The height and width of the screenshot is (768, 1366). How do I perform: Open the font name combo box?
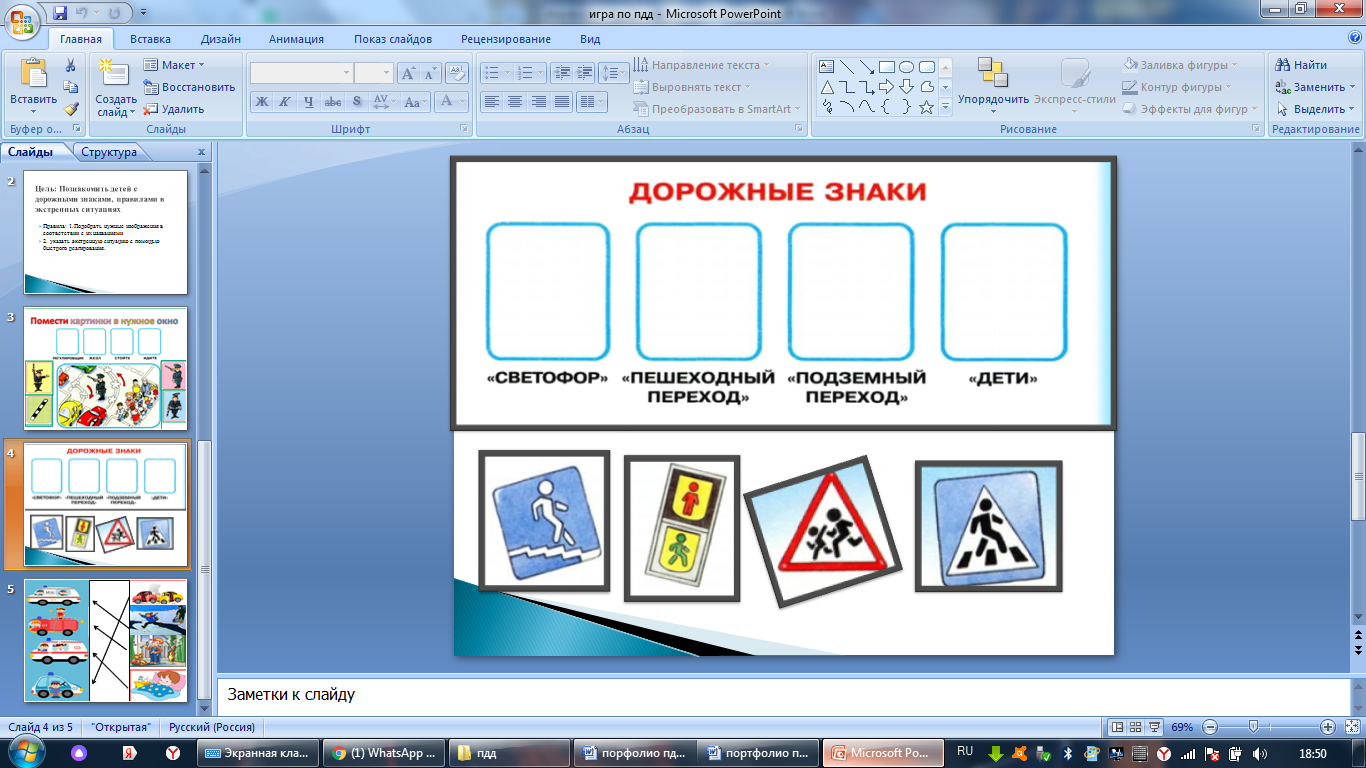coord(301,73)
